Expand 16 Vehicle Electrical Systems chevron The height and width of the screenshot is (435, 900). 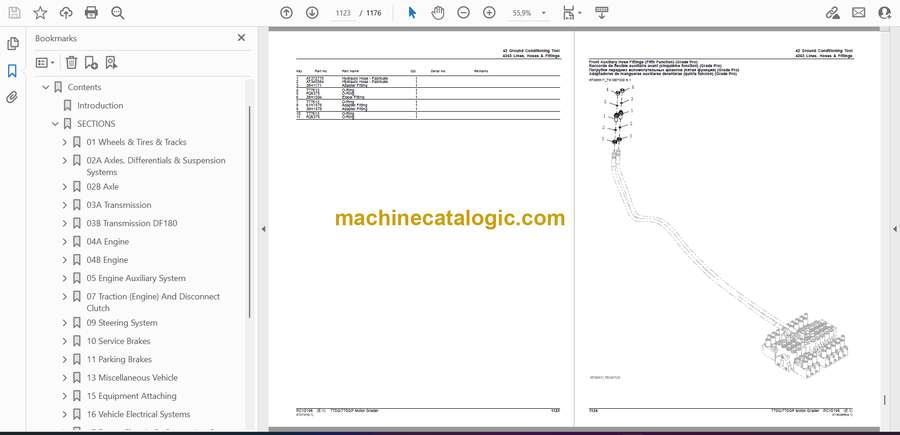[64, 414]
